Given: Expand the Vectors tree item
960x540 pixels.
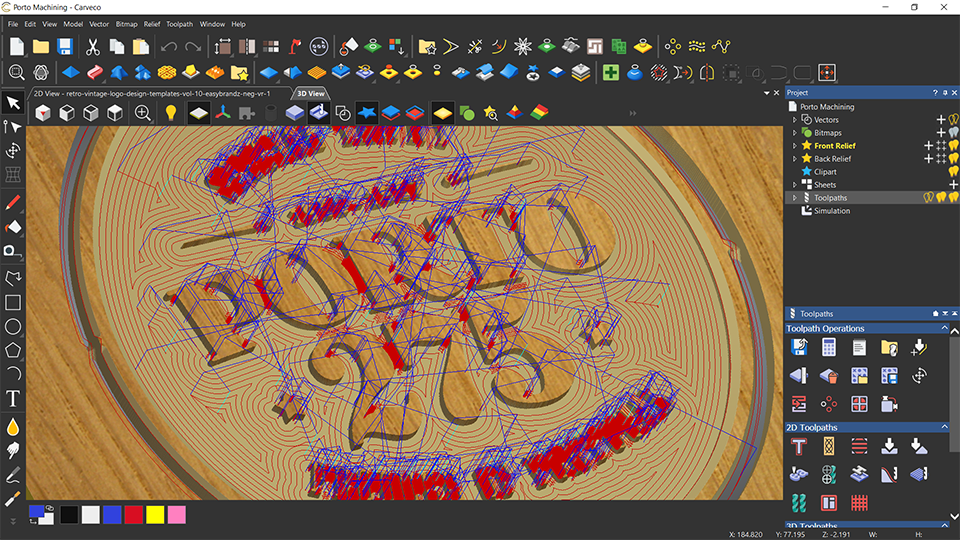Looking at the screenshot, I should click(x=795, y=120).
